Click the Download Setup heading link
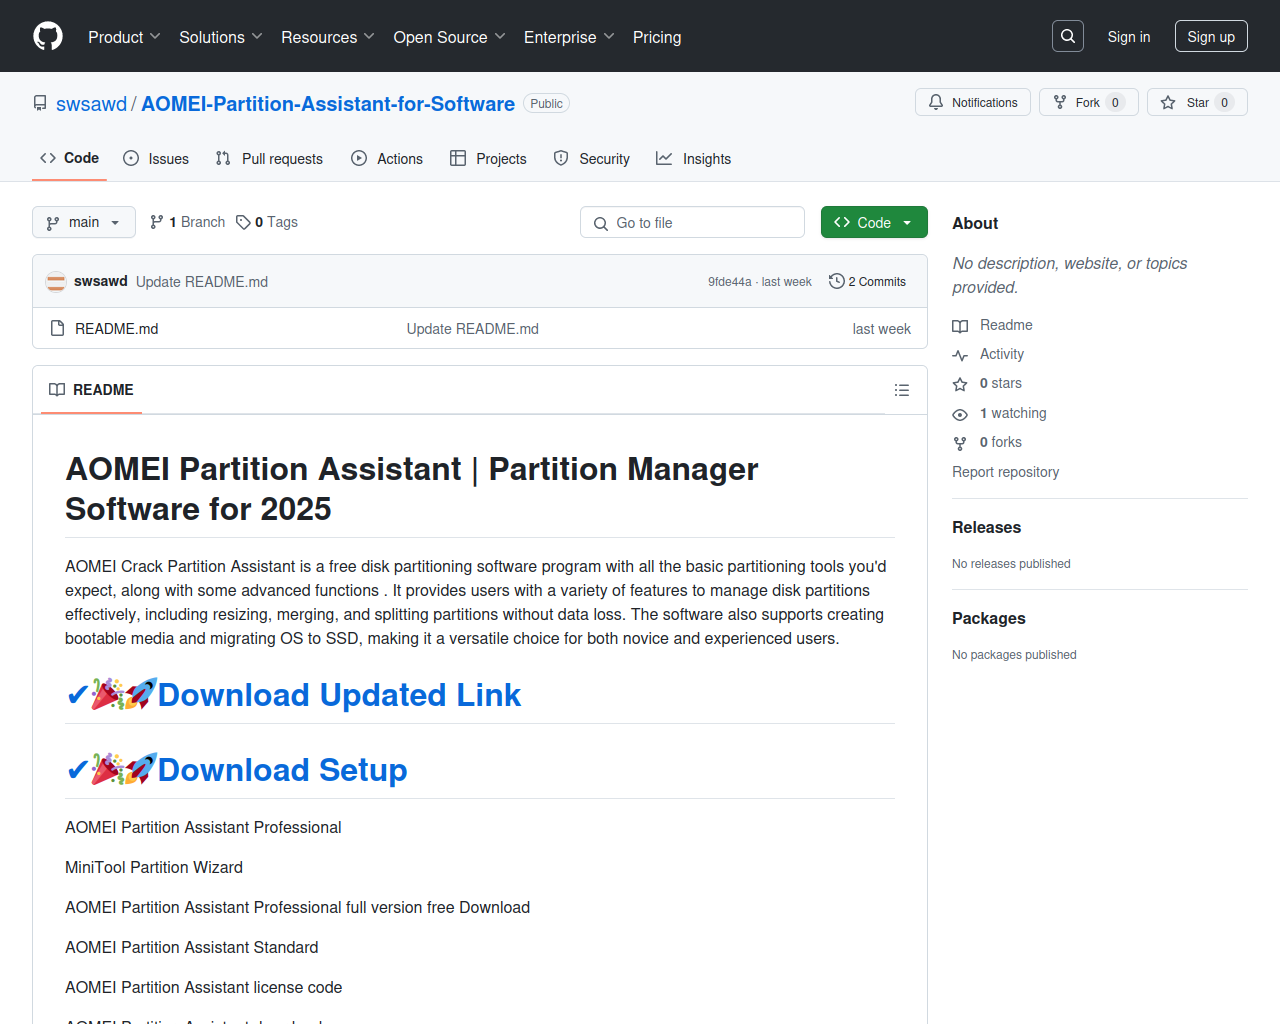This screenshot has width=1280, height=1024. click(283, 770)
